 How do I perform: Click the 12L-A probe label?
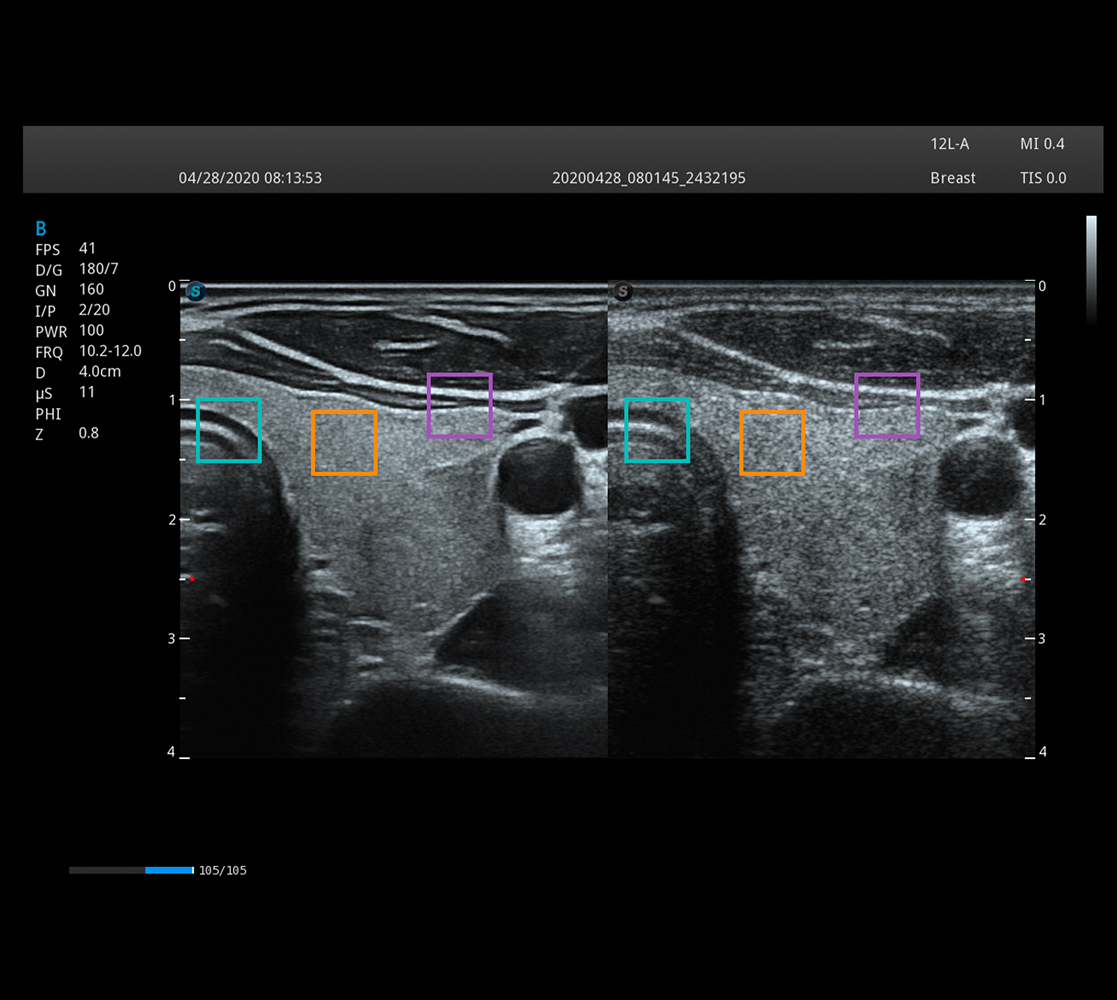[950, 144]
